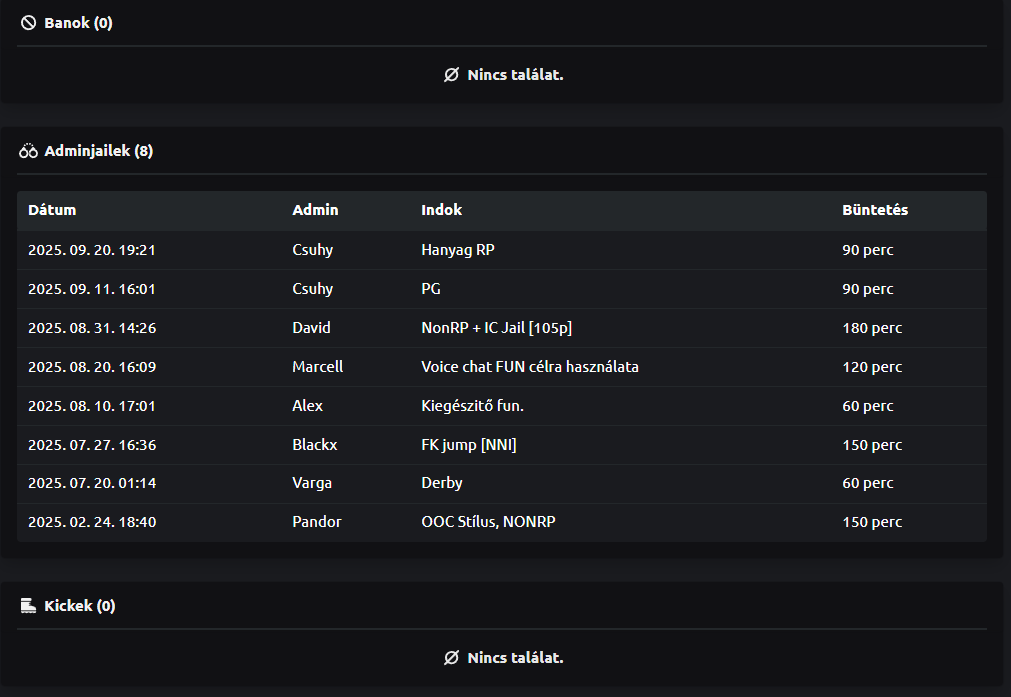The width and height of the screenshot is (1011, 697).
Task: Select the Hanyag RP jail row
Action: click(458, 250)
